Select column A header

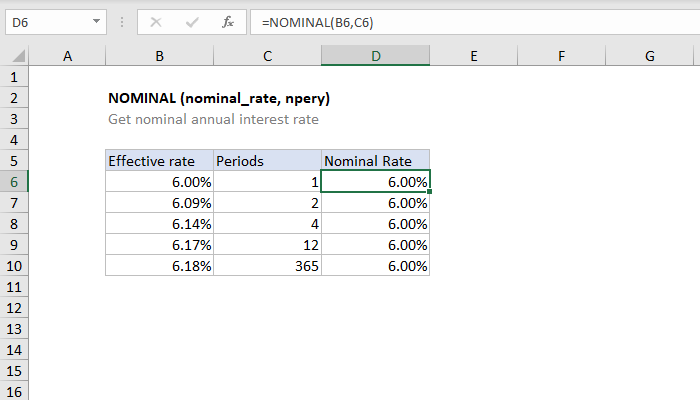click(x=67, y=56)
